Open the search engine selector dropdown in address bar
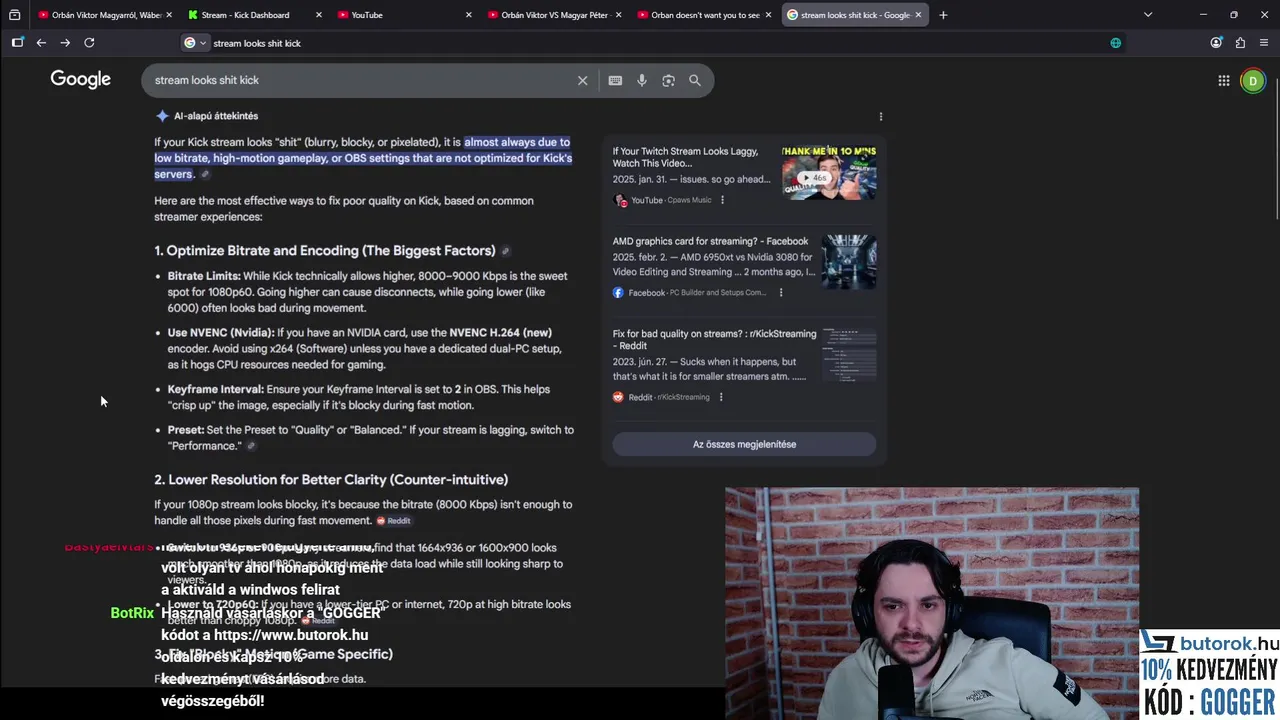This screenshot has width=1280, height=720. coord(195,43)
